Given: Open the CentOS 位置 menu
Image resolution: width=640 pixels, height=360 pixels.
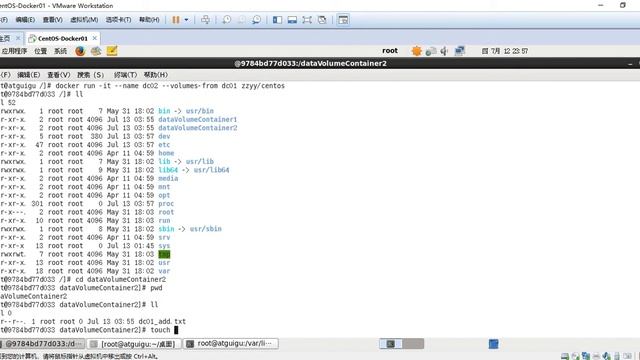Looking at the screenshot, I should [40, 51].
